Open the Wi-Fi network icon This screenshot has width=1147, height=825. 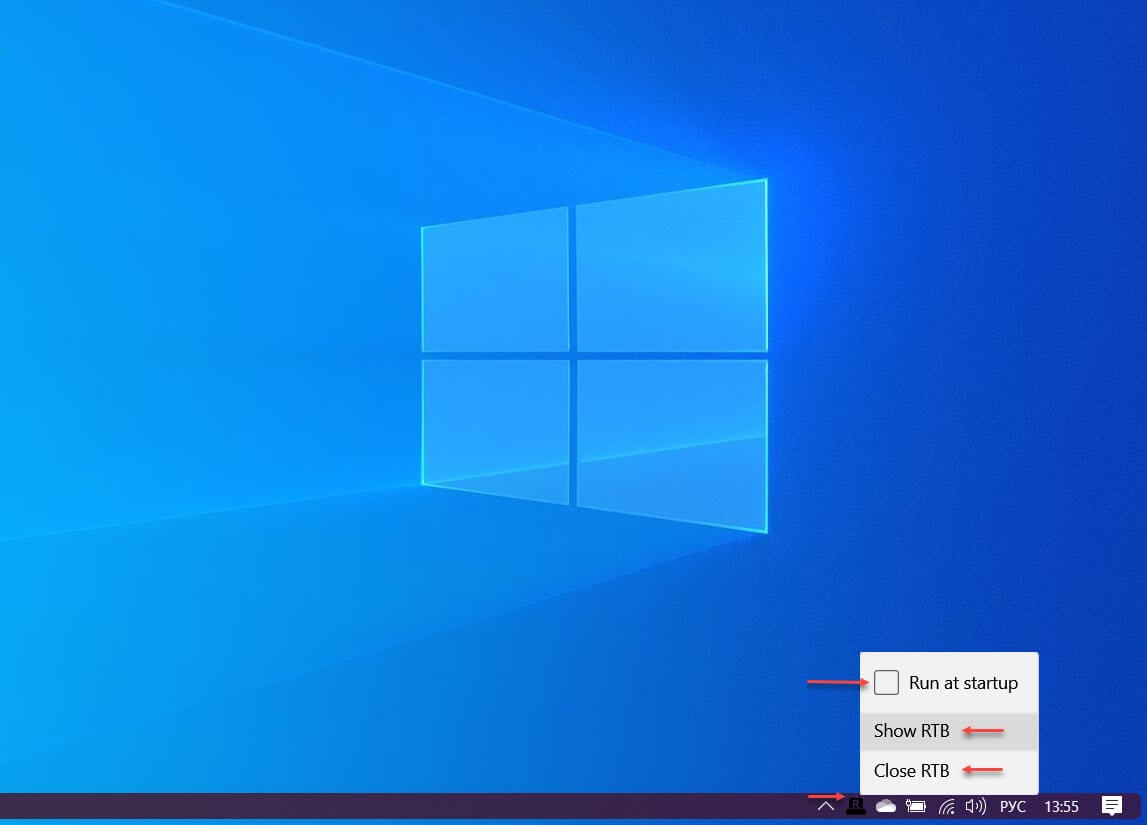947,807
